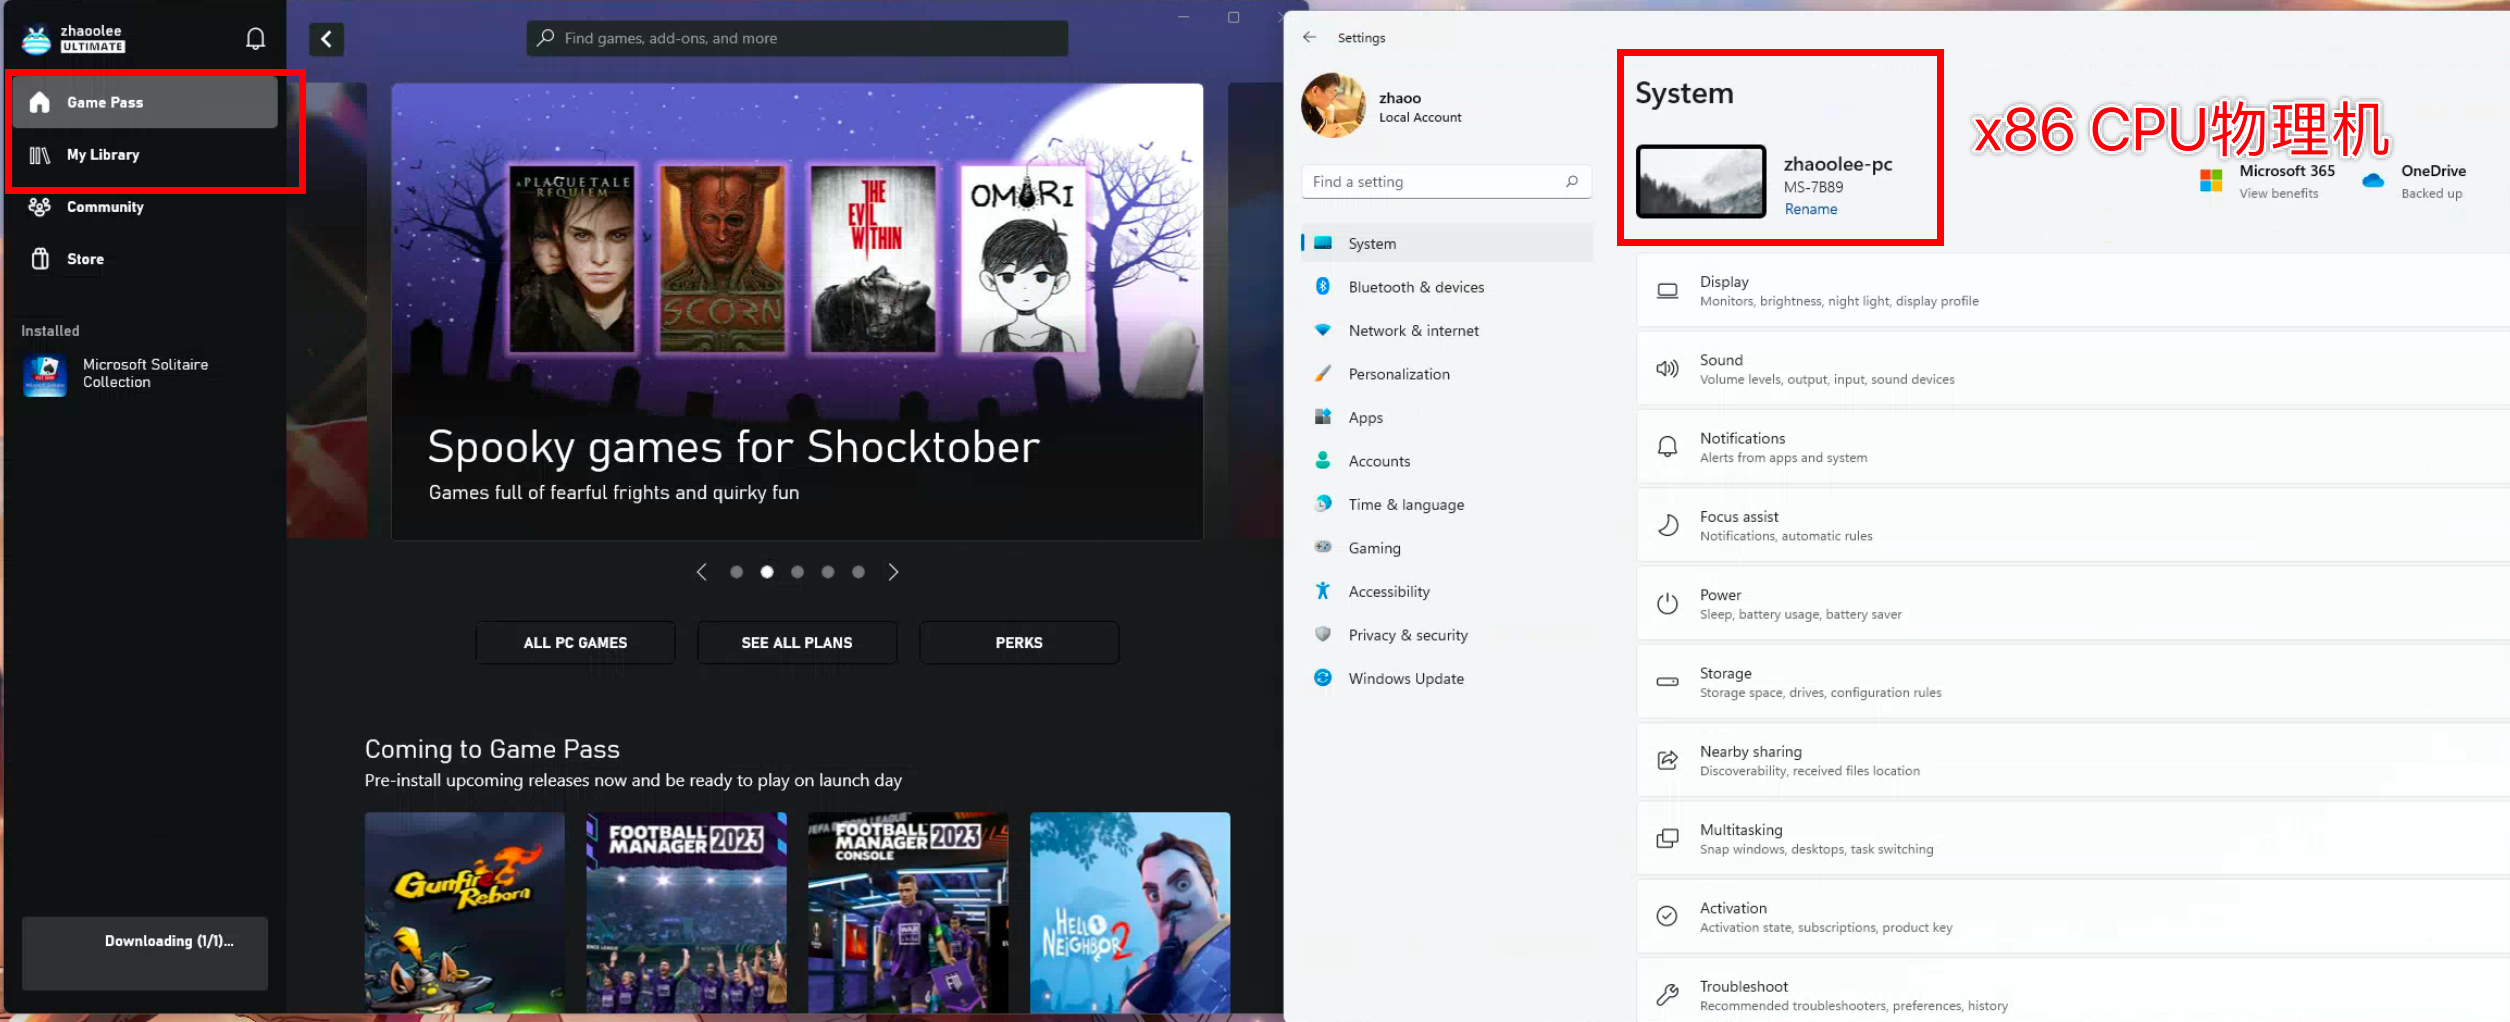Open Community section in Xbox app

146,207
